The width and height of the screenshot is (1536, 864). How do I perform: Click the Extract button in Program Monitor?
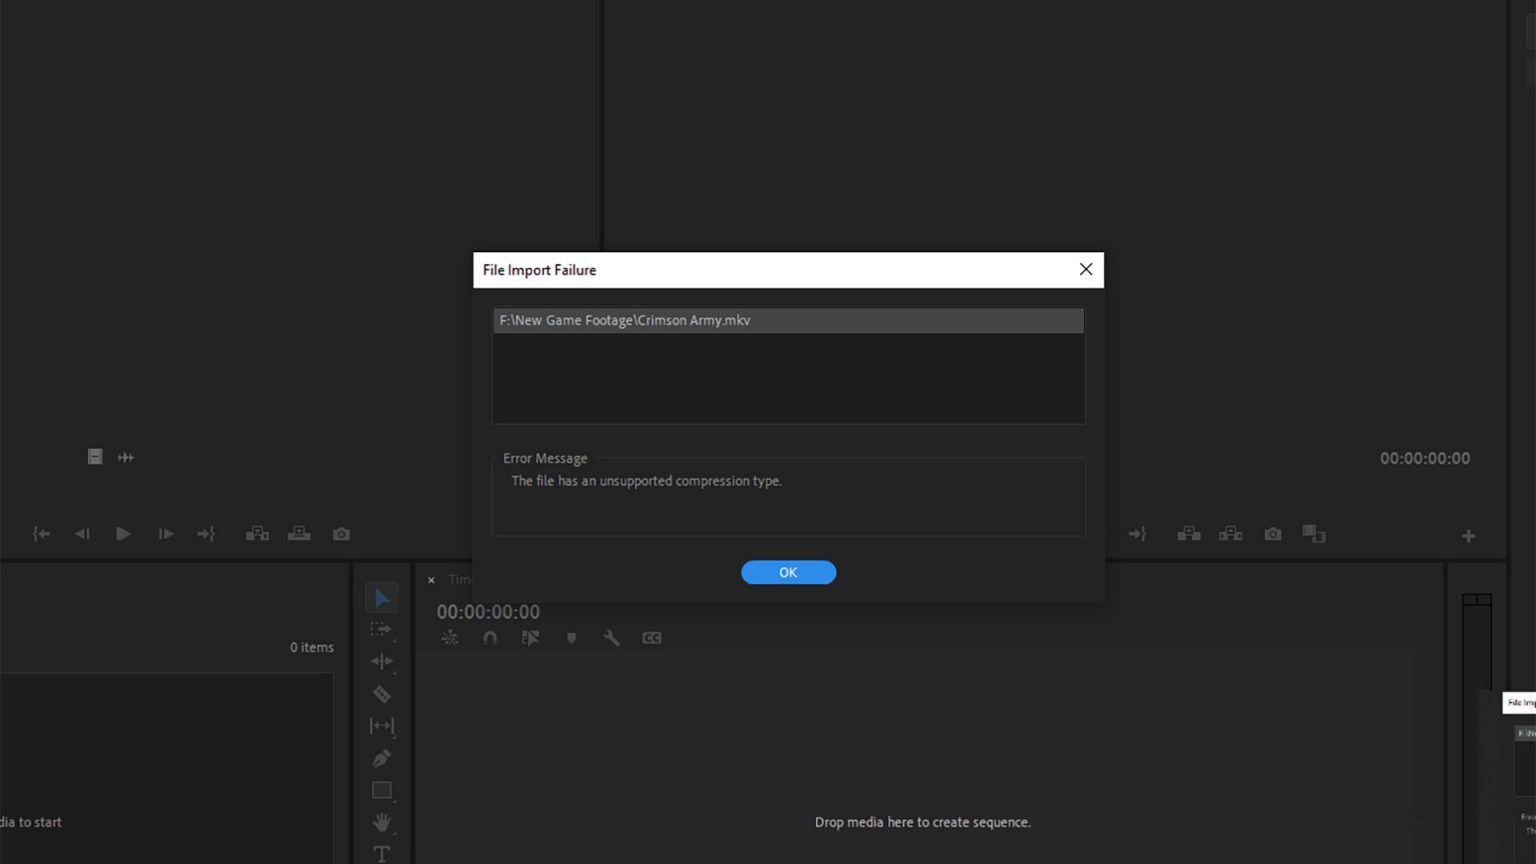[x=1231, y=534]
